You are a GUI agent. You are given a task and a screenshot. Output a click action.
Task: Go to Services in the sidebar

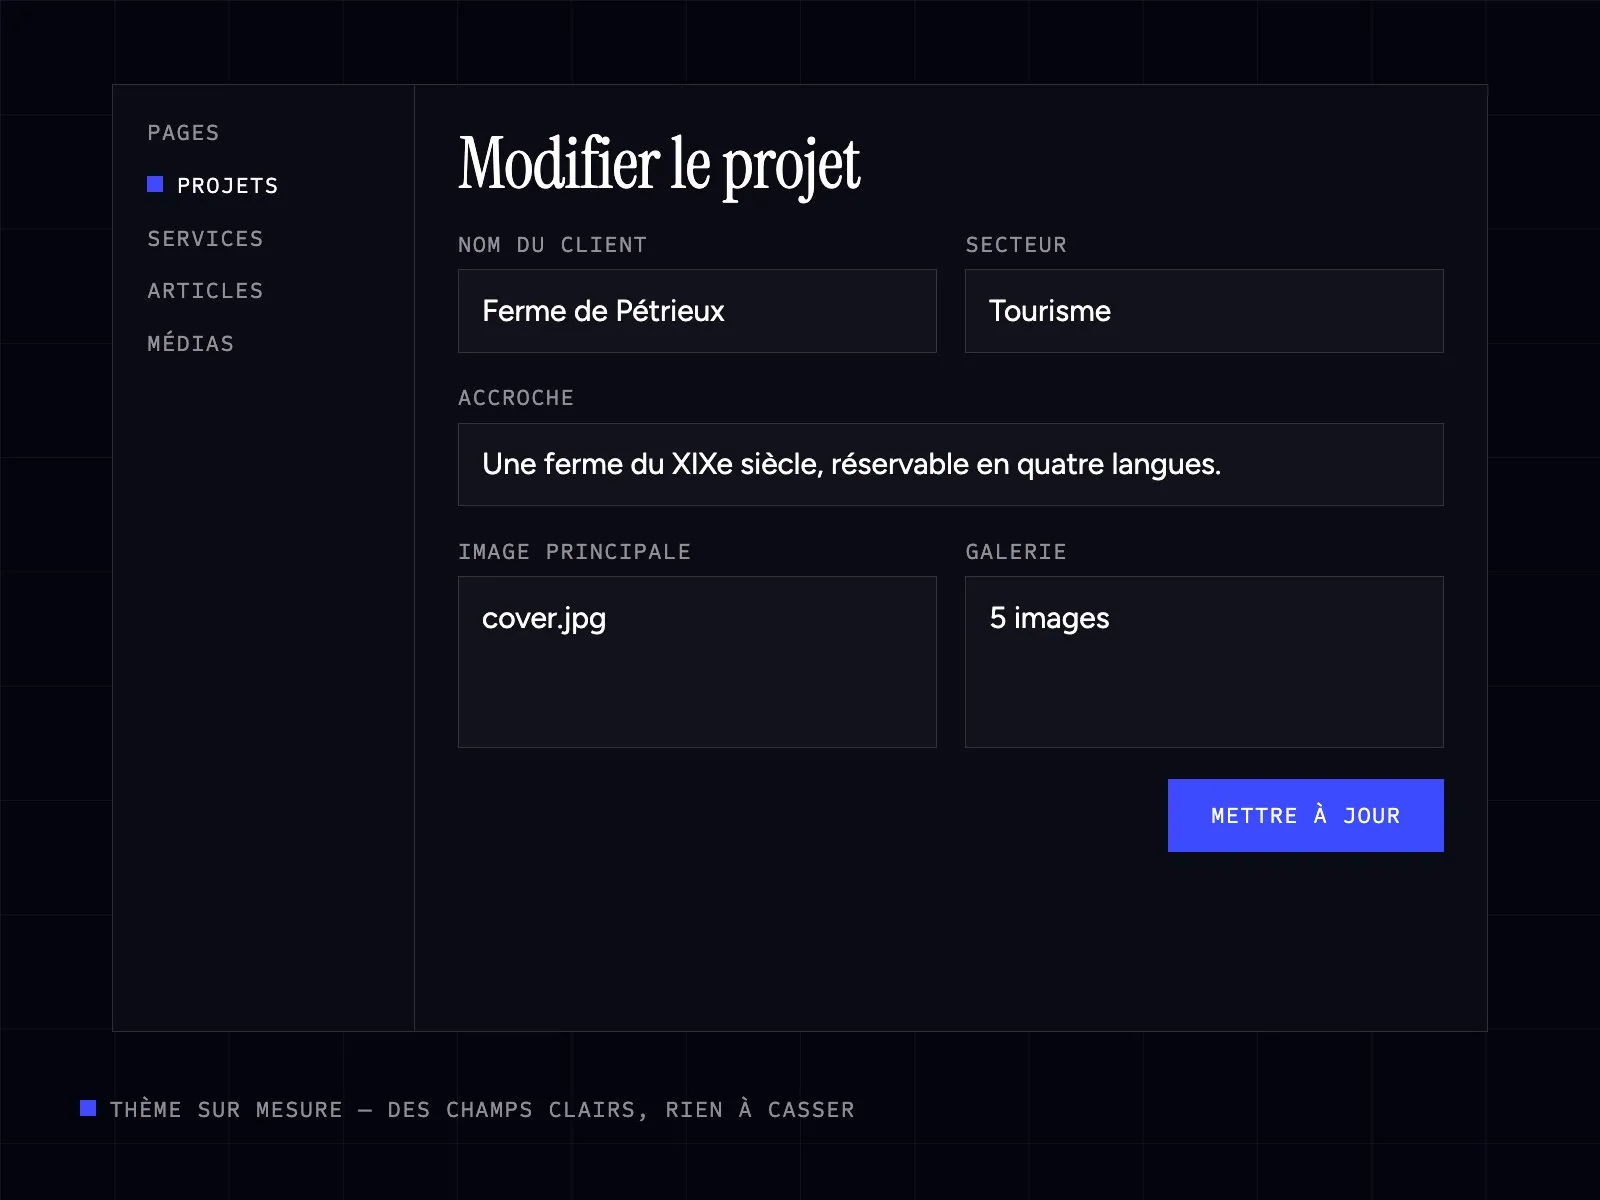coord(205,239)
